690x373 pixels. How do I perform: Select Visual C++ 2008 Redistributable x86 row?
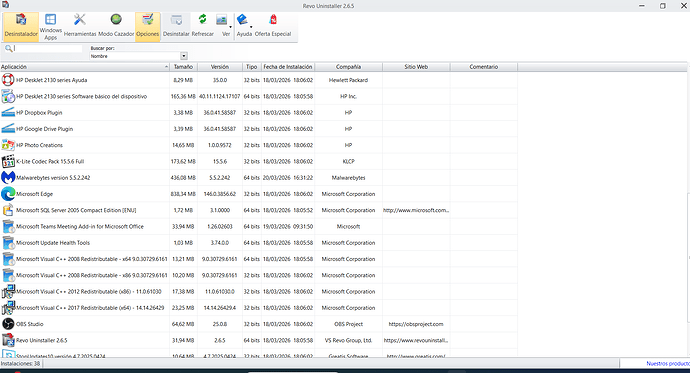click(x=259, y=275)
